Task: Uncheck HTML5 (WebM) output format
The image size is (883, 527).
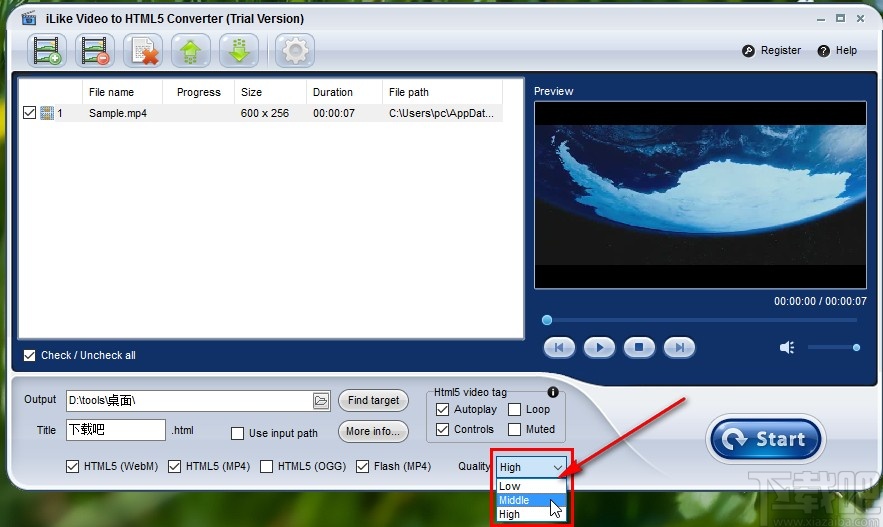Action: (x=72, y=466)
